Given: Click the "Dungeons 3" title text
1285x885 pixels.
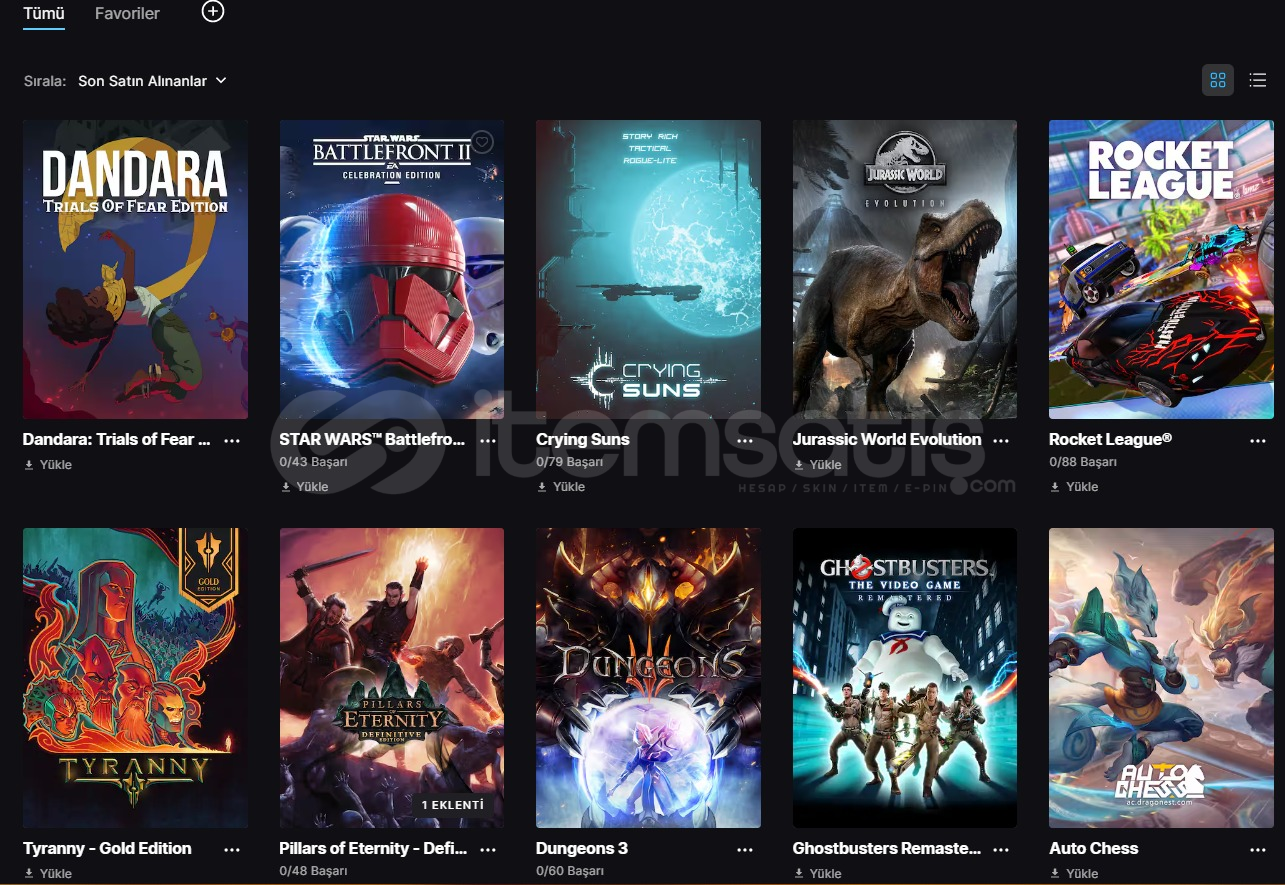Looking at the screenshot, I should pyautogui.click(x=582, y=849).
